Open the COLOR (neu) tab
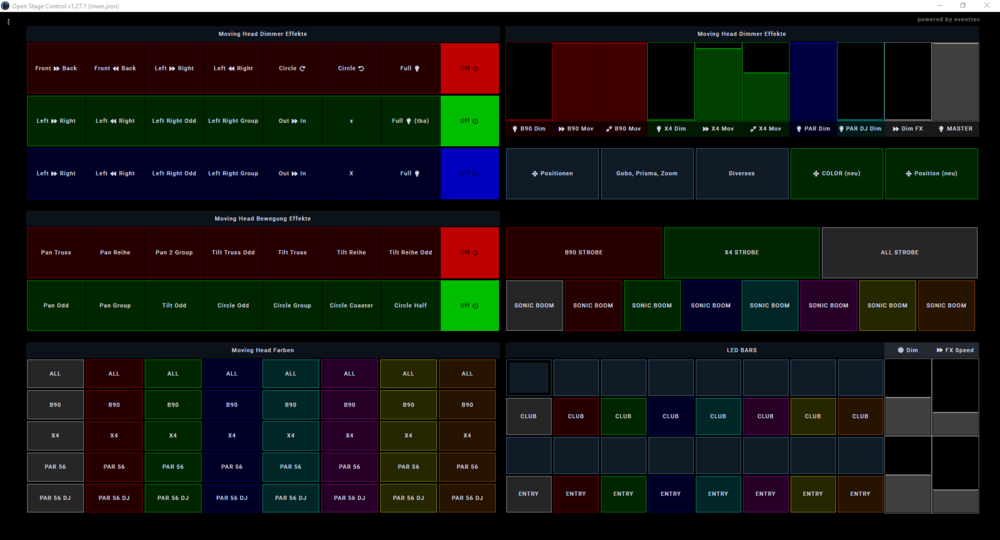Viewport: 1000px width, 540px height. coord(837,173)
